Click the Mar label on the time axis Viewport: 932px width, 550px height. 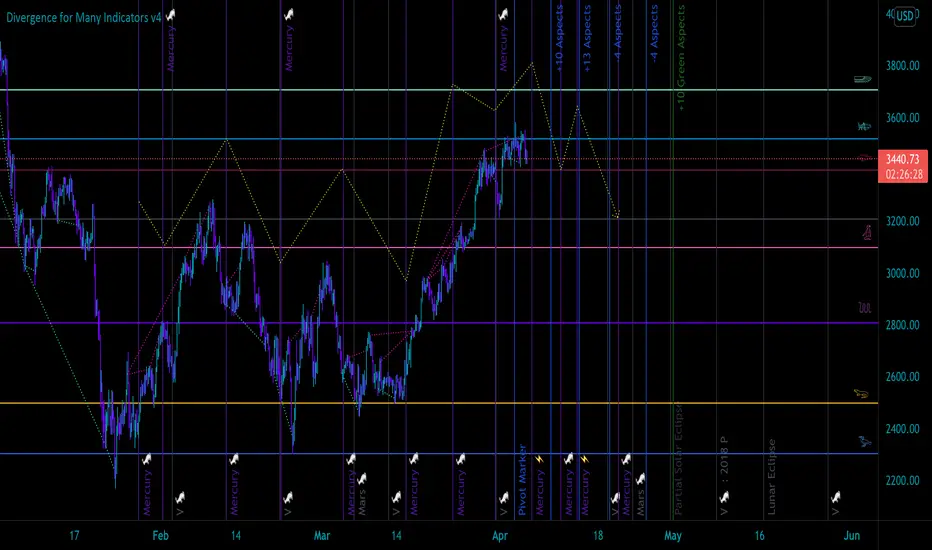click(322, 535)
